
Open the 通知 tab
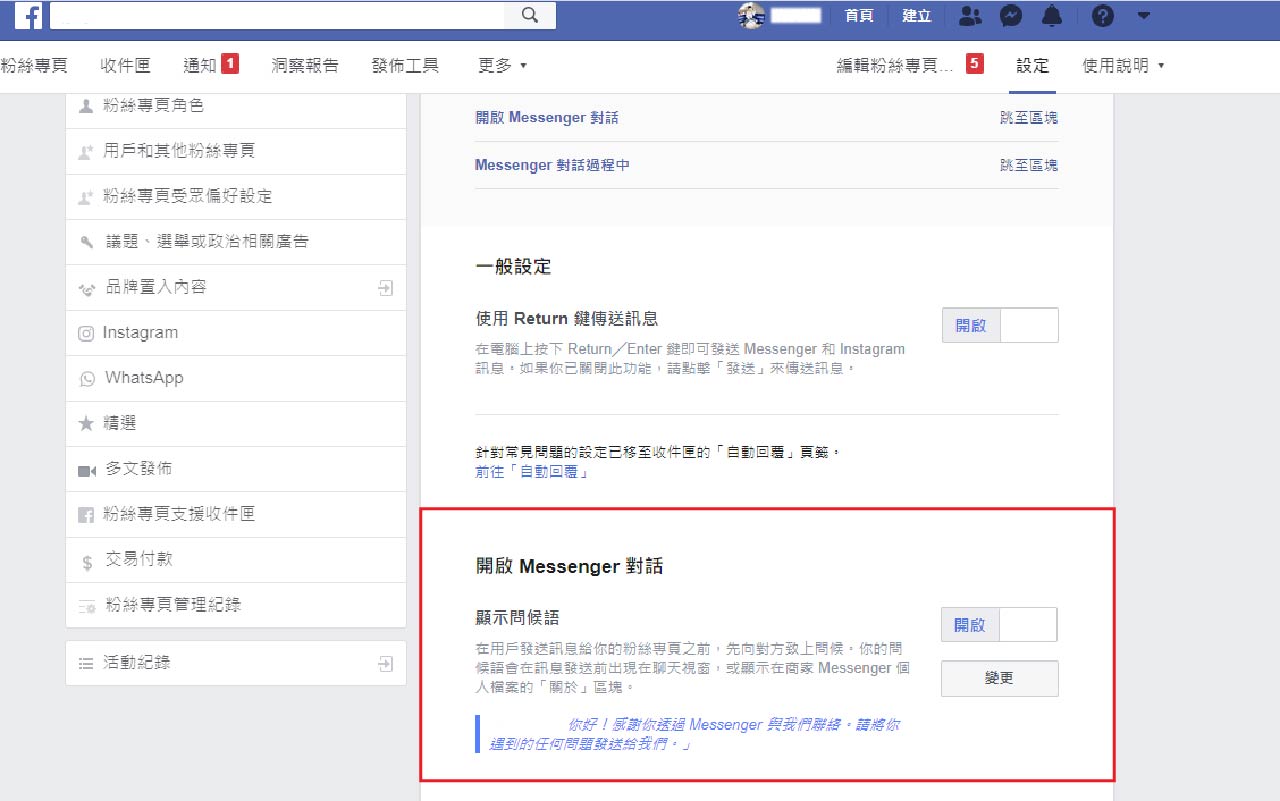[200, 66]
